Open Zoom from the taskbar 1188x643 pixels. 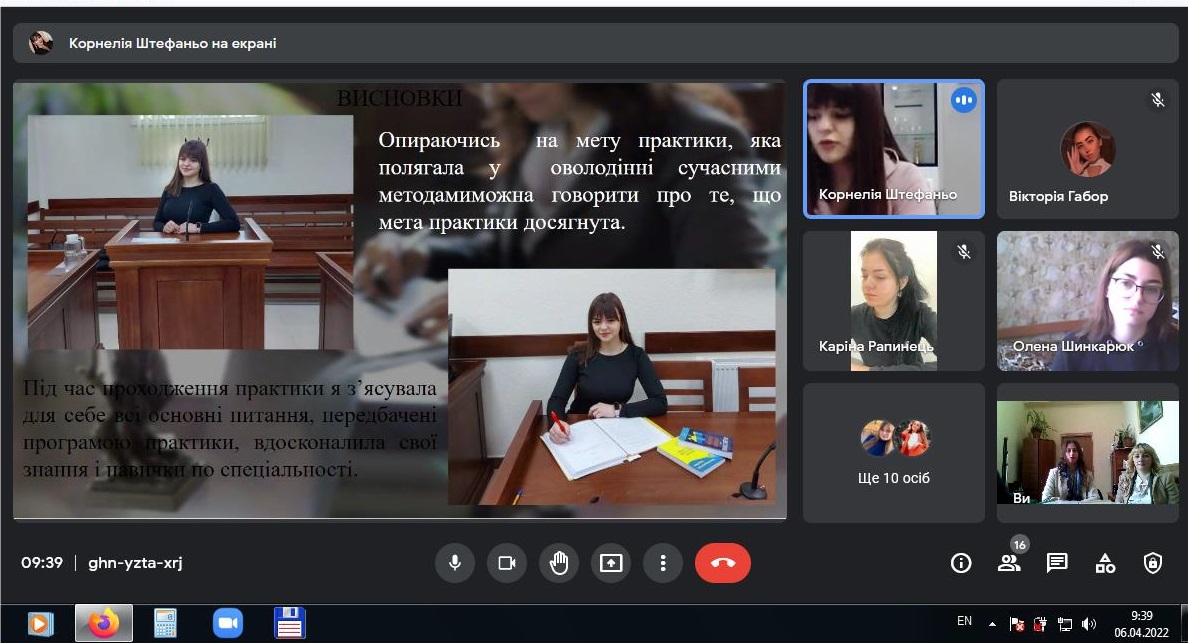pos(227,623)
